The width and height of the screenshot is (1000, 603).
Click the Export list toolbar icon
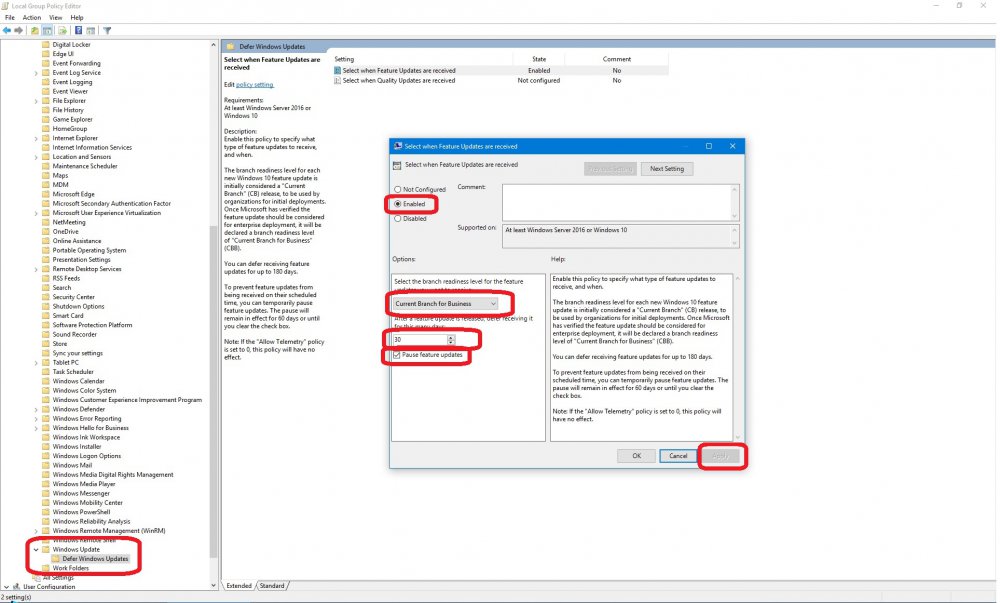pos(62,31)
